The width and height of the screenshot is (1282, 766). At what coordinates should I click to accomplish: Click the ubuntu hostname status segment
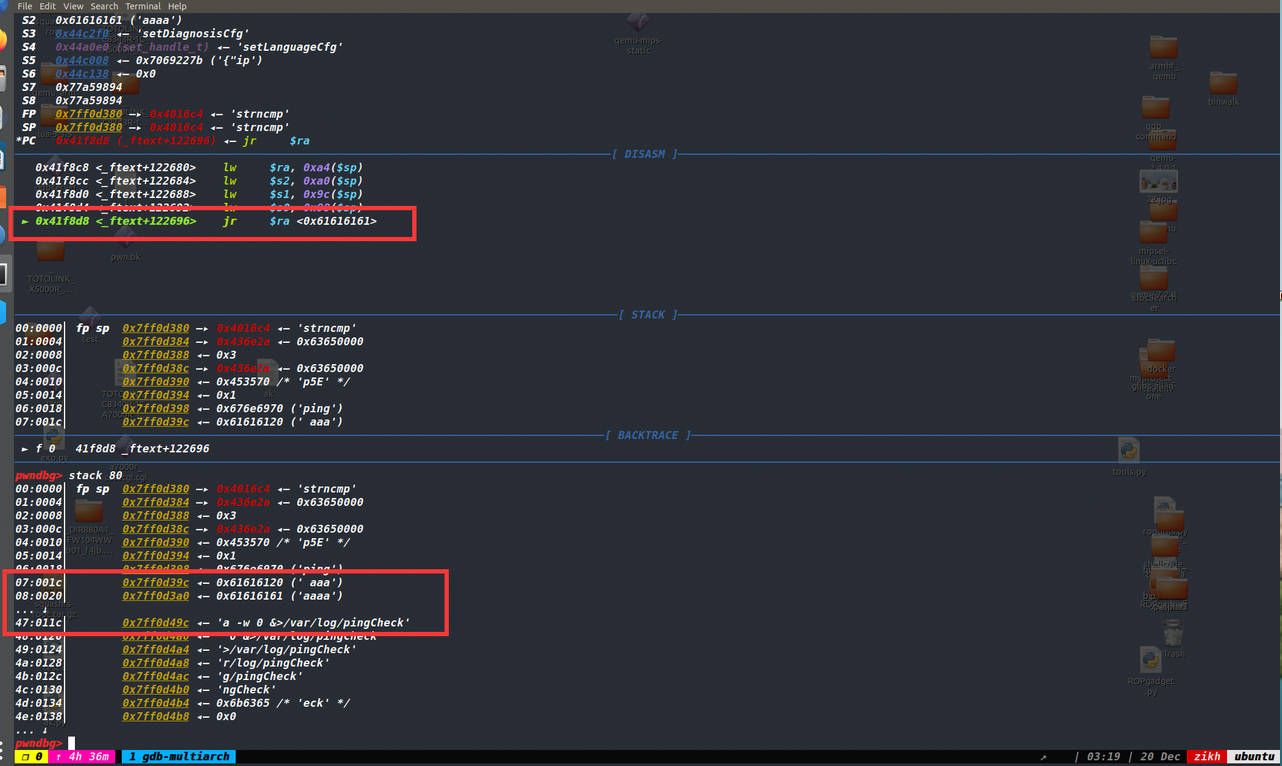coord(1253,757)
